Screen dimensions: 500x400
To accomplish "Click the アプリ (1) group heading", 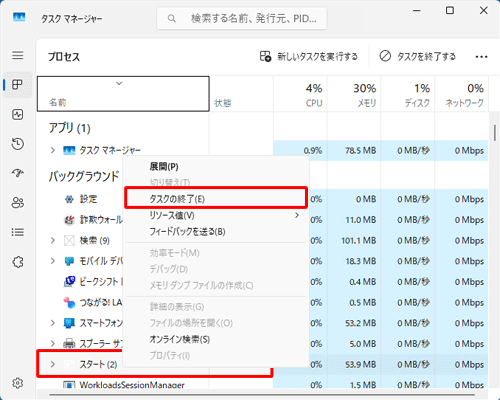I will (70, 128).
